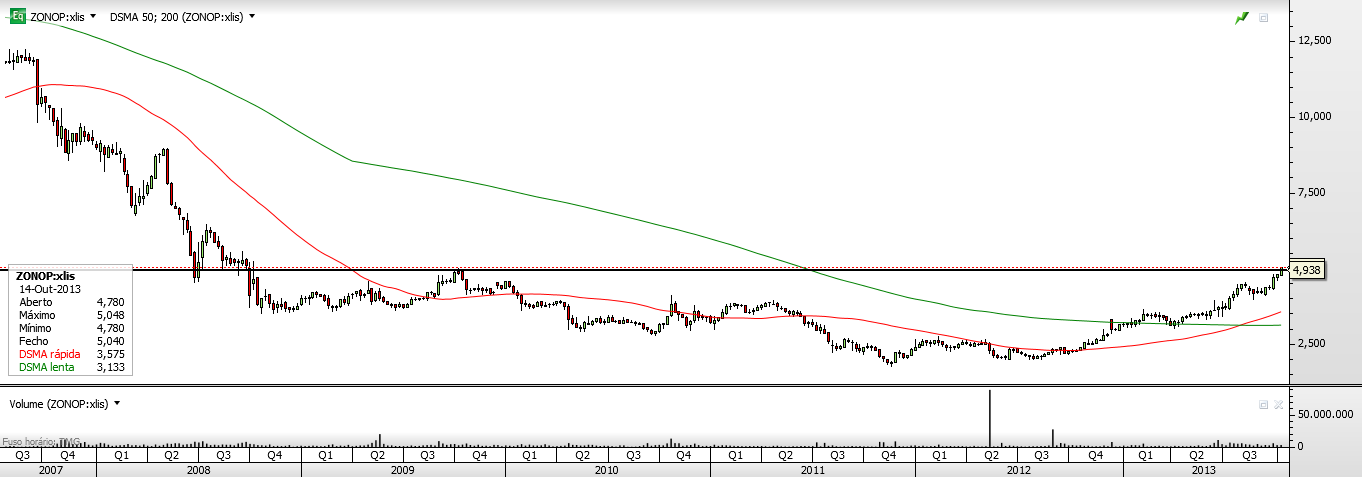This screenshot has width=1362, height=477.
Task: Maximize the Volume panel
Action: click(x=1264, y=404)
